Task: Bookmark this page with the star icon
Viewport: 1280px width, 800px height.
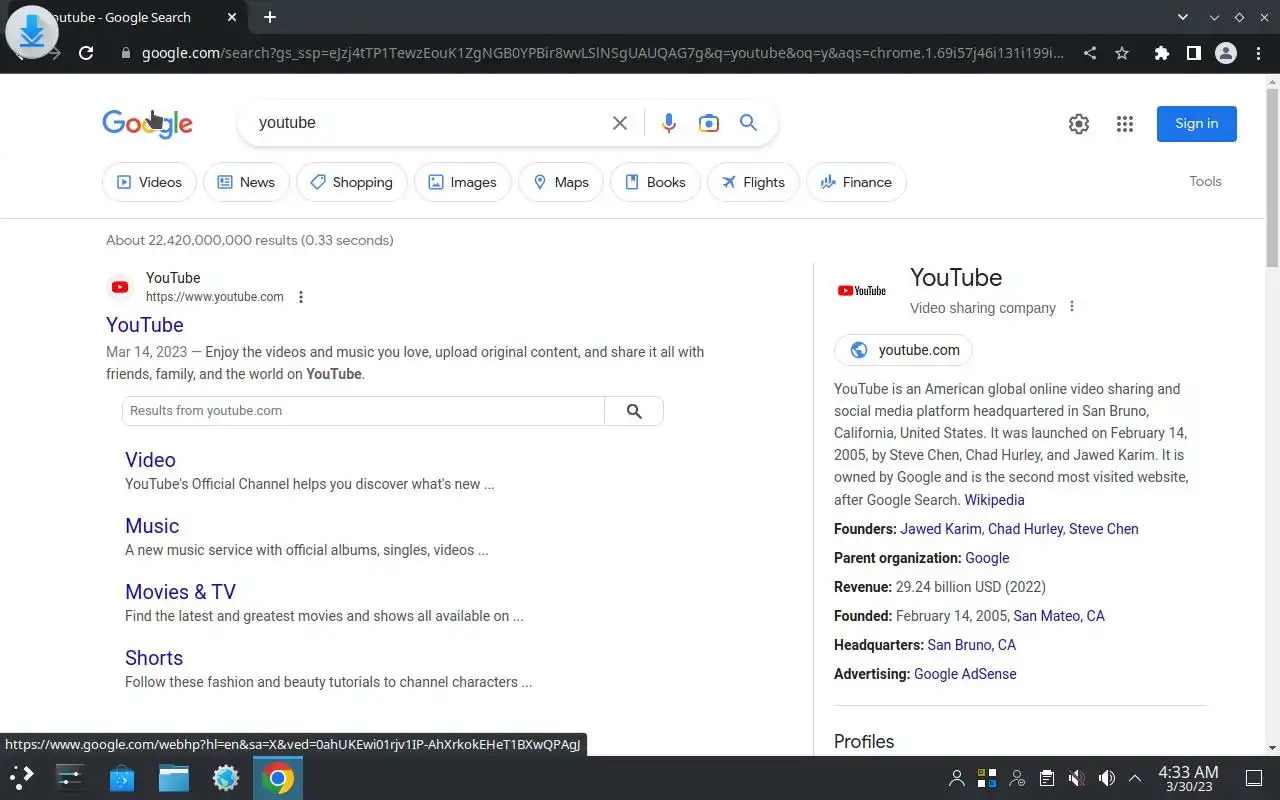Action: 1122,53
